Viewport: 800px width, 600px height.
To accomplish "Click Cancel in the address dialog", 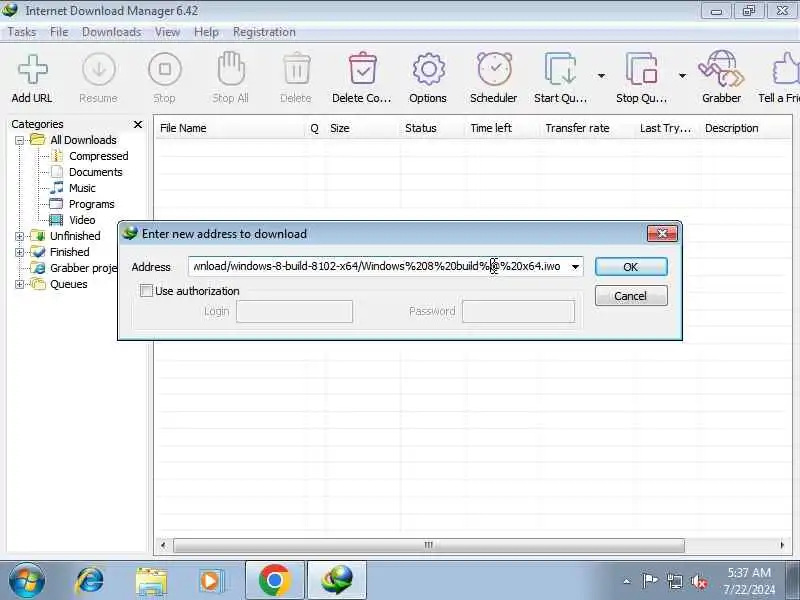I will 631,296.
